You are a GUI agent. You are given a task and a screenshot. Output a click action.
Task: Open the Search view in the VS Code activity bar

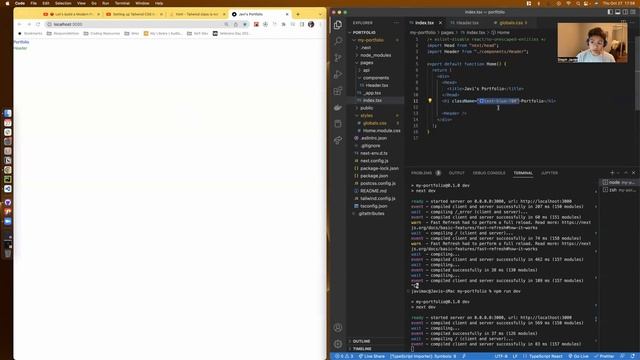pos(338,41)
